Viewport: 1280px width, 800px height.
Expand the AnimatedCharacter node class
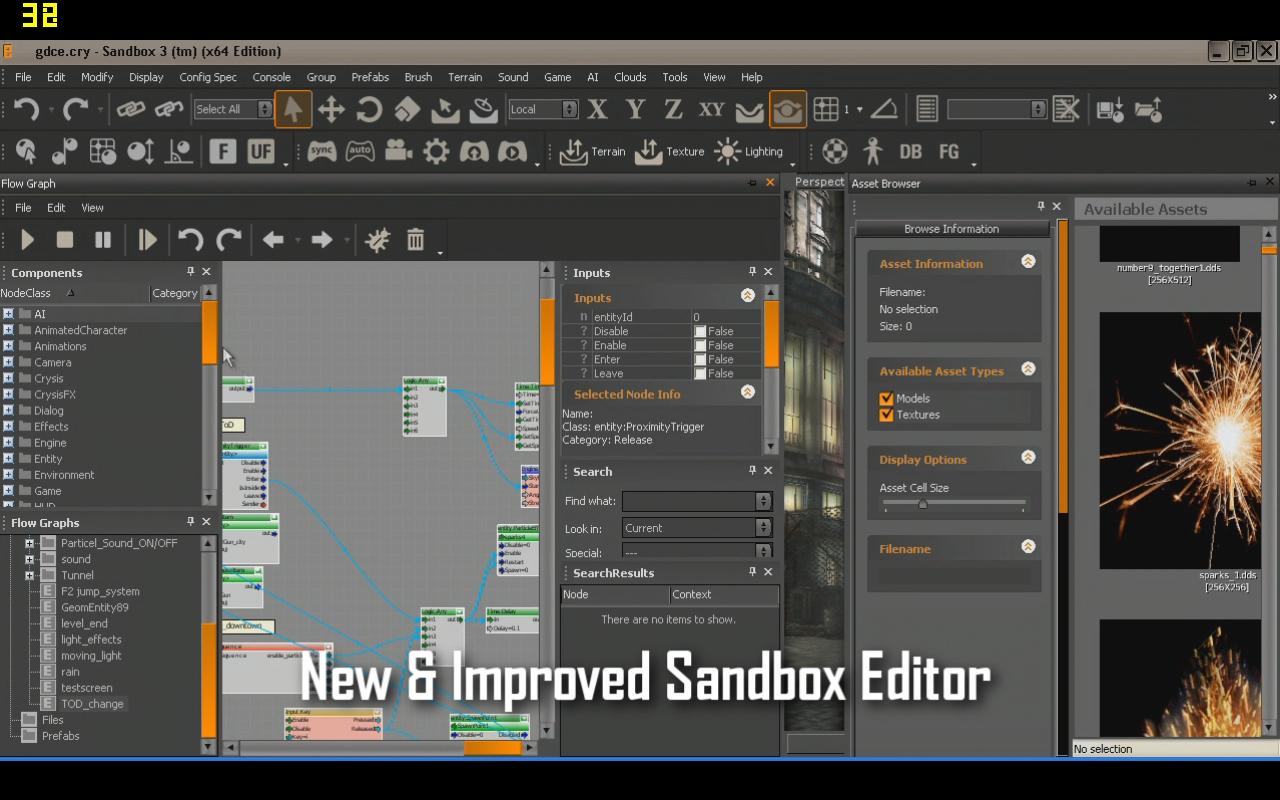point(8,330)
